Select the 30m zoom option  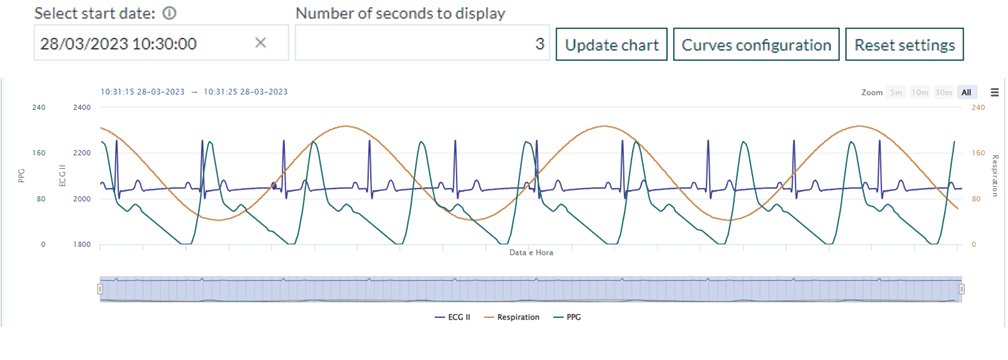(x=943, y=93)
